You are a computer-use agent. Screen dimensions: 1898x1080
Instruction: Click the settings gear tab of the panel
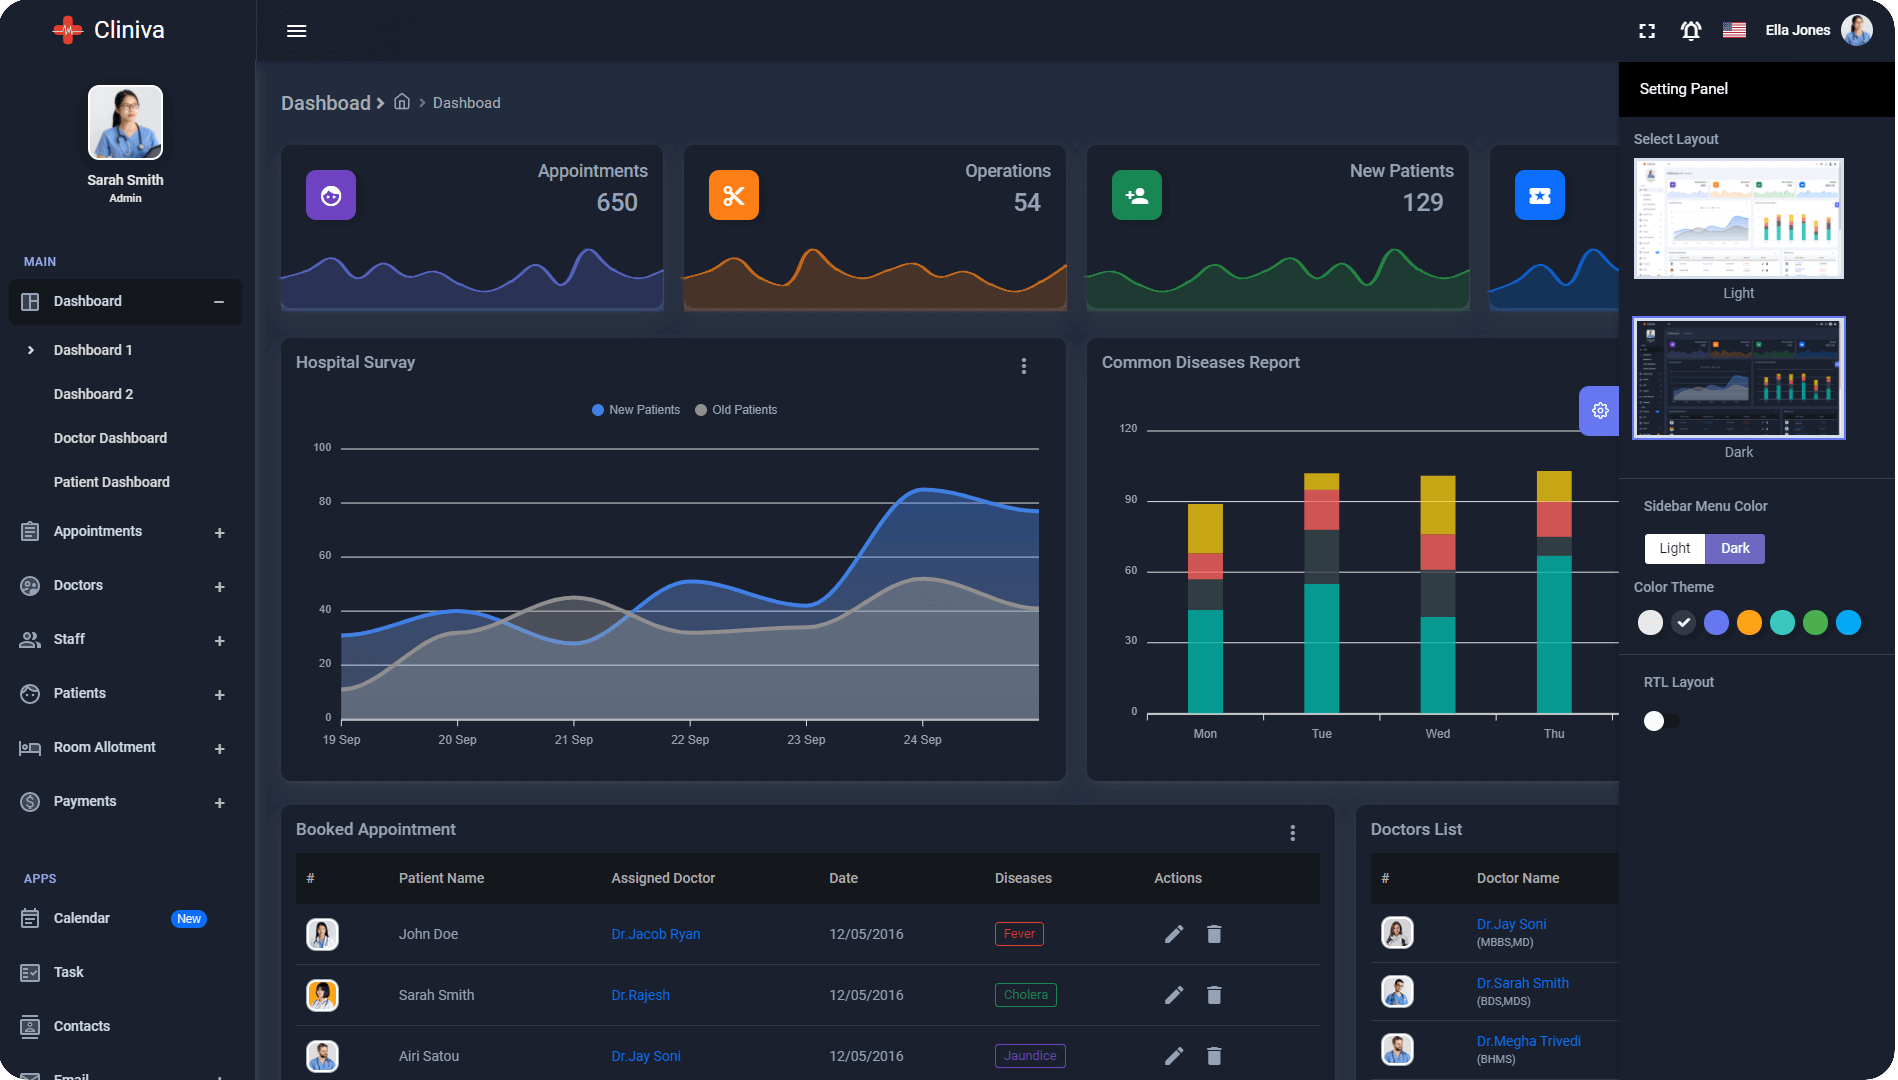tap(1600, 411)
